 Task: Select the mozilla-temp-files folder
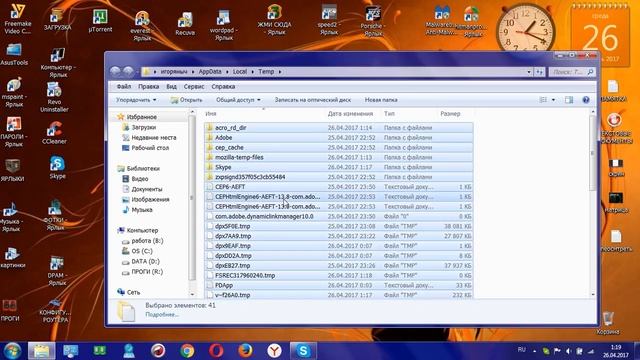click(x=338, y=157)
